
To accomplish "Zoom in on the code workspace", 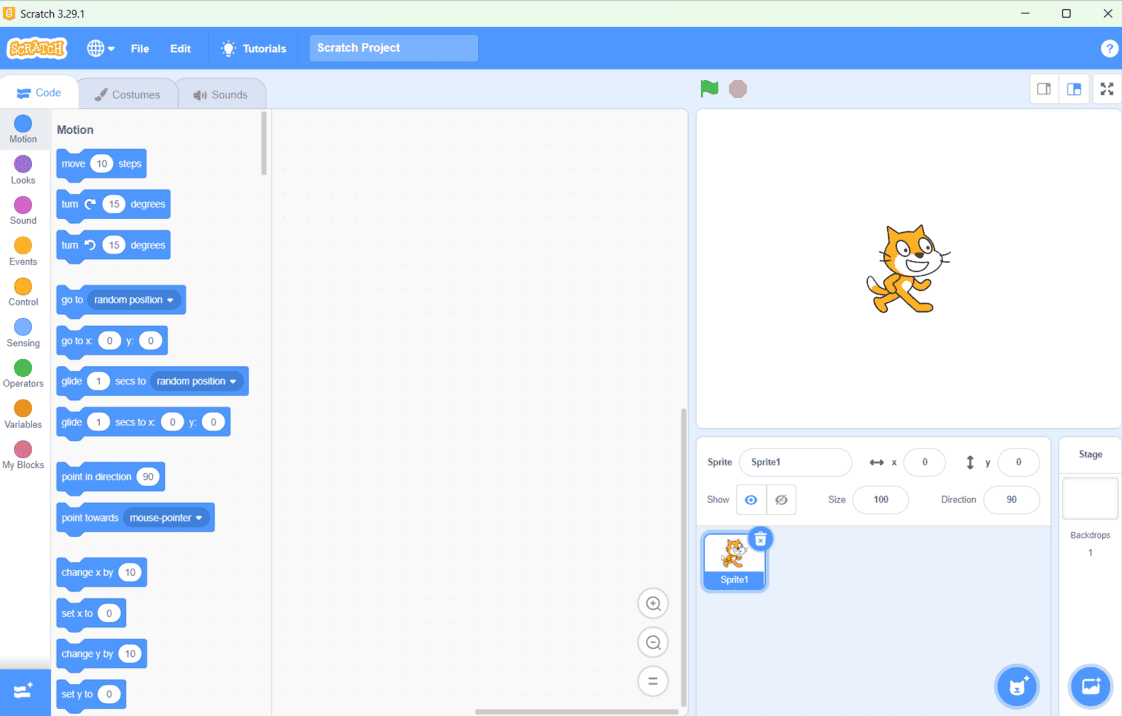I will click(653, 604).
